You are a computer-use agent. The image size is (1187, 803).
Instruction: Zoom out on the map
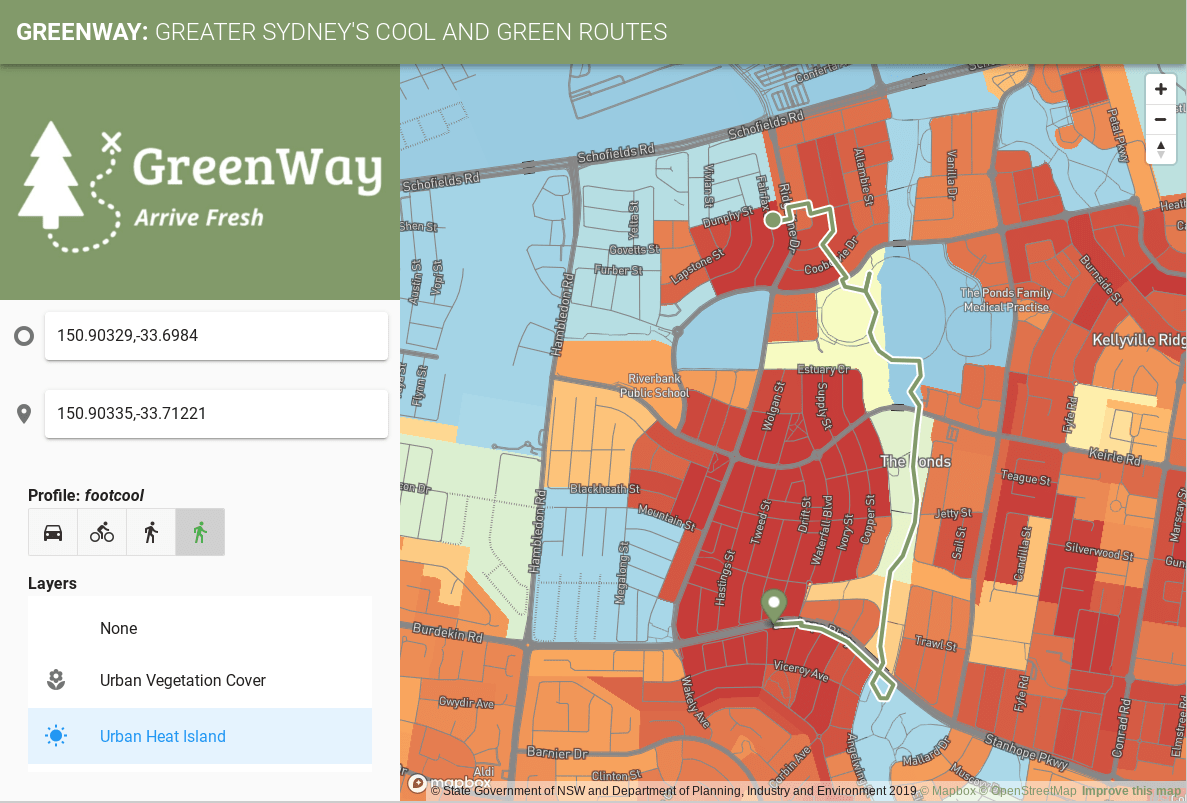pyautogui.click(x=1161, y=119)
